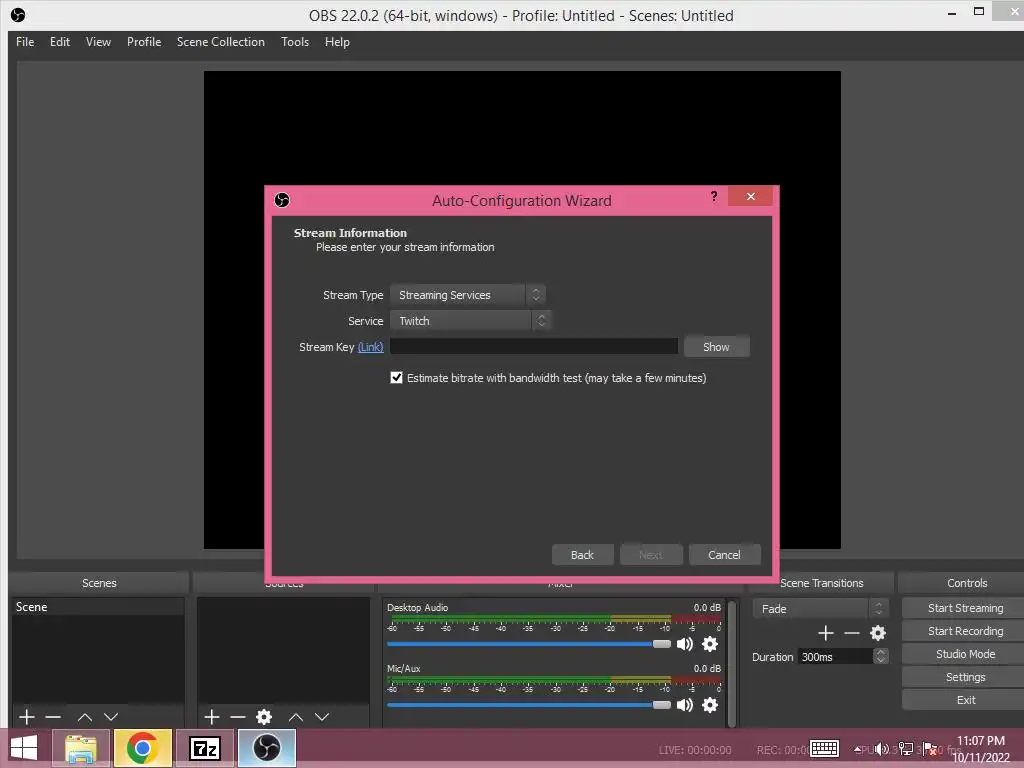Mute the Mic/Aux speaker icon
Screen dimensions: 1024x768
pos(684,705)
